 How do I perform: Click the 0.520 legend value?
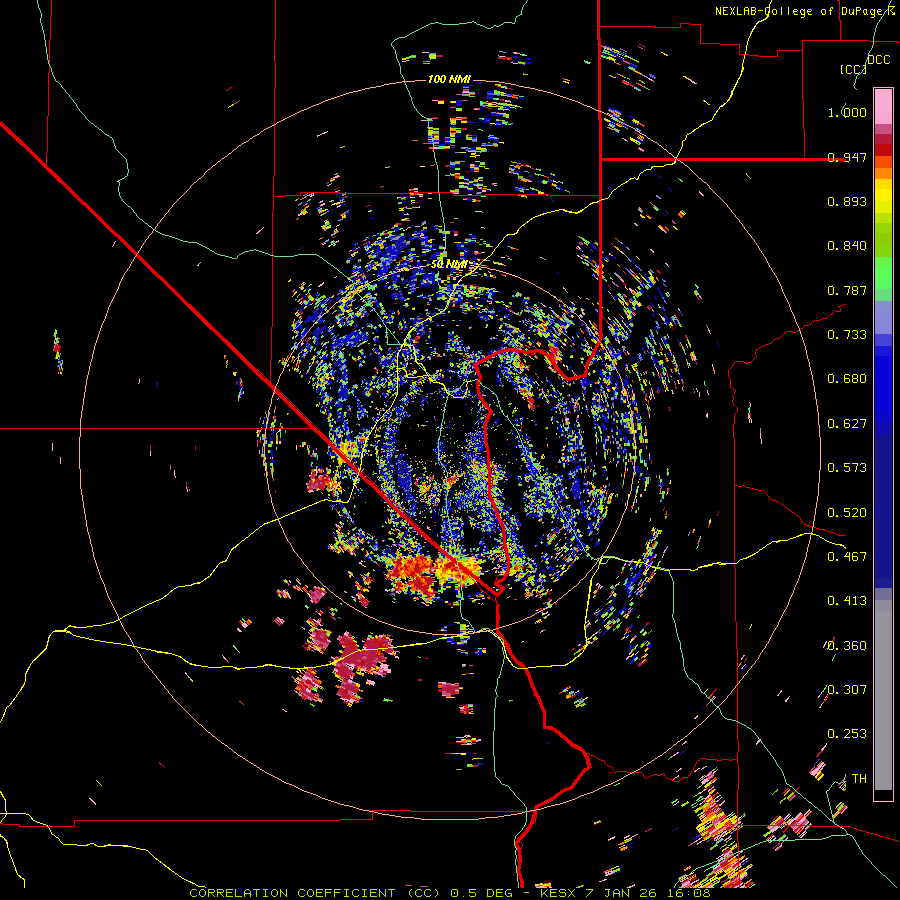click(x=847, y=513)
